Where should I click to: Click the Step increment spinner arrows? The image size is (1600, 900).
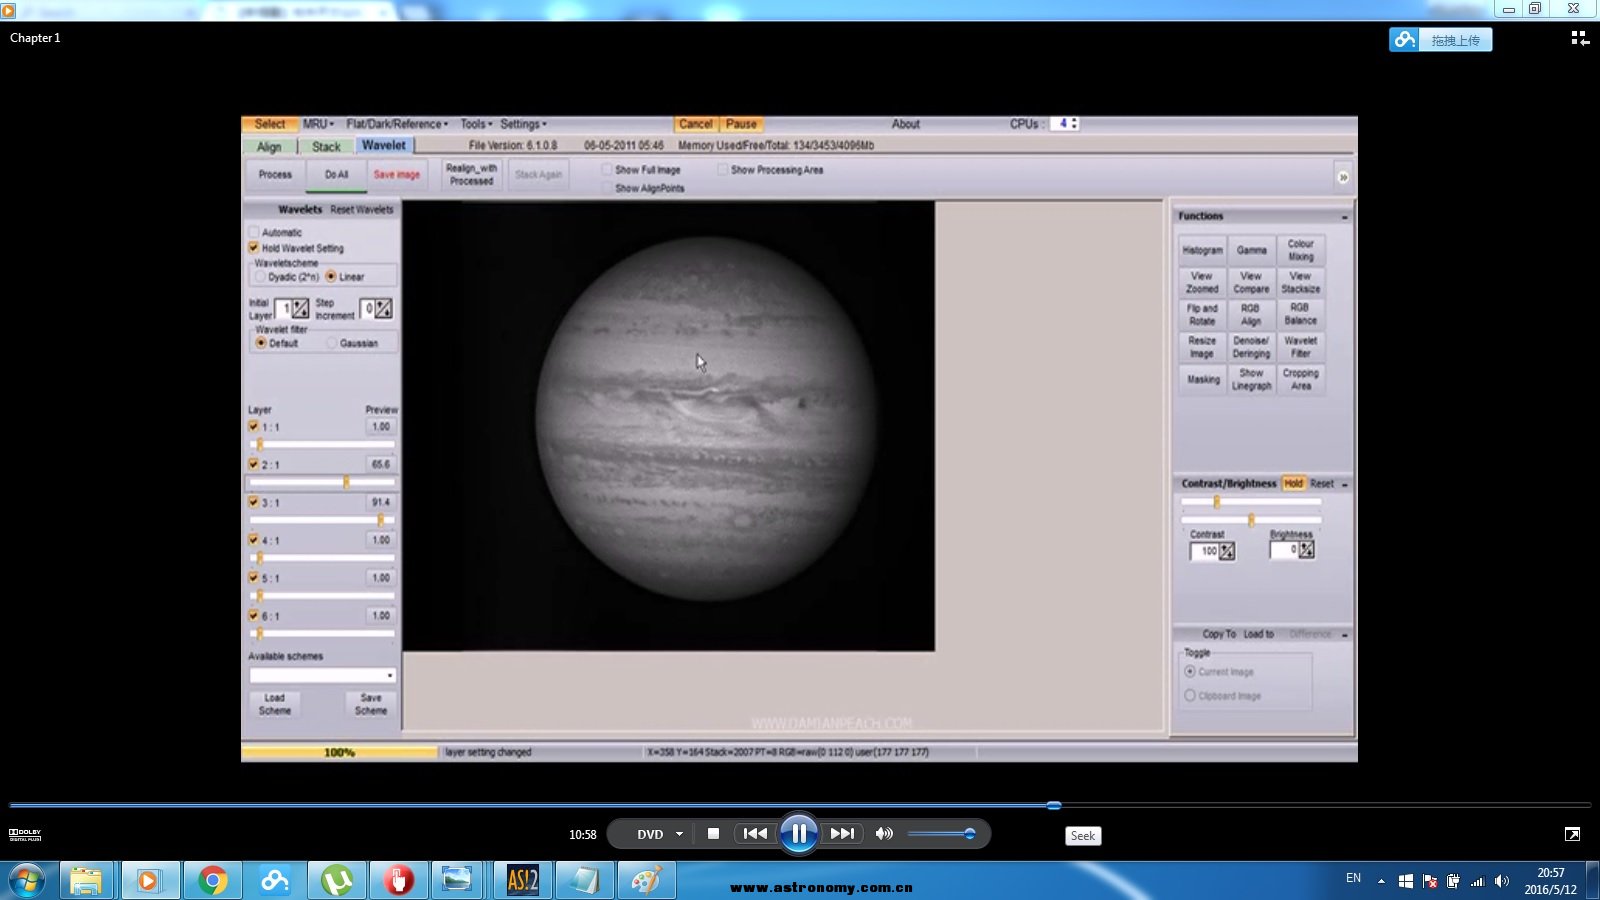[383, 309]
